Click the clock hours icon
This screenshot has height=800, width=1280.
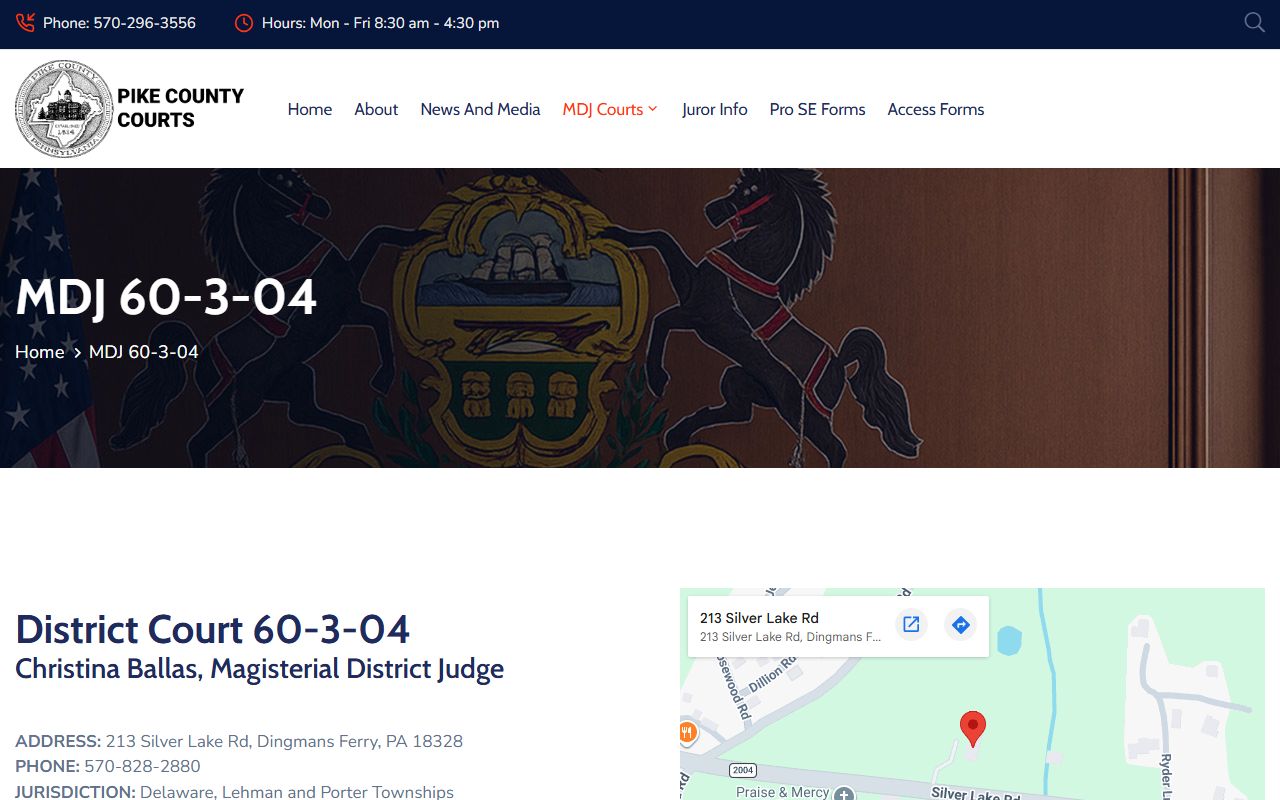tap(244, 22)
